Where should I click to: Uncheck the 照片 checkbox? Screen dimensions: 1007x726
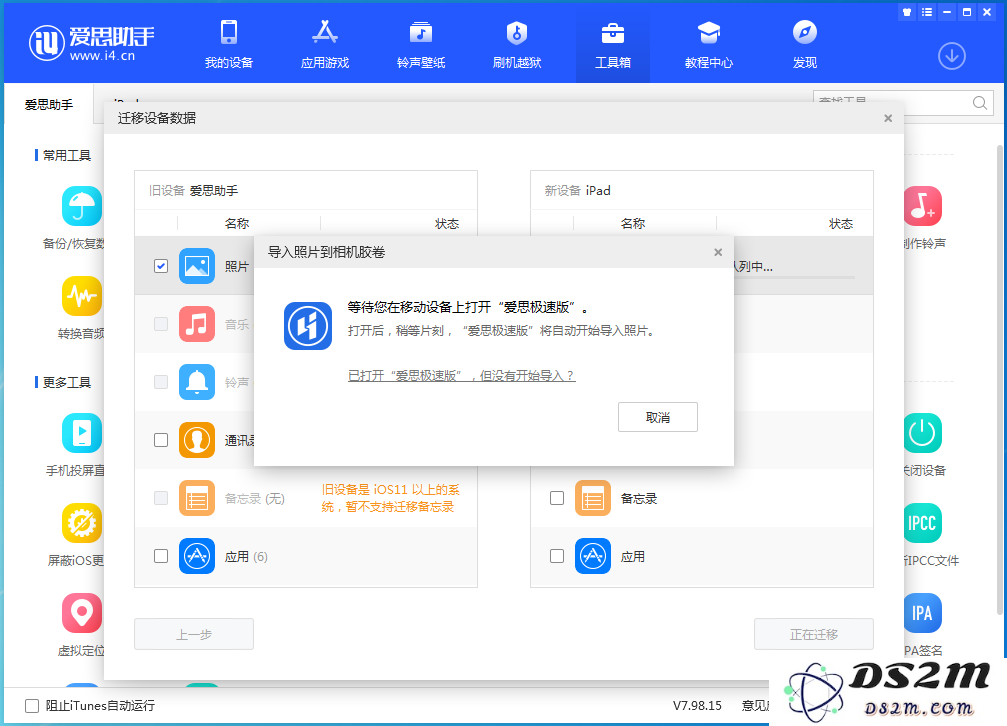[161, 266]
